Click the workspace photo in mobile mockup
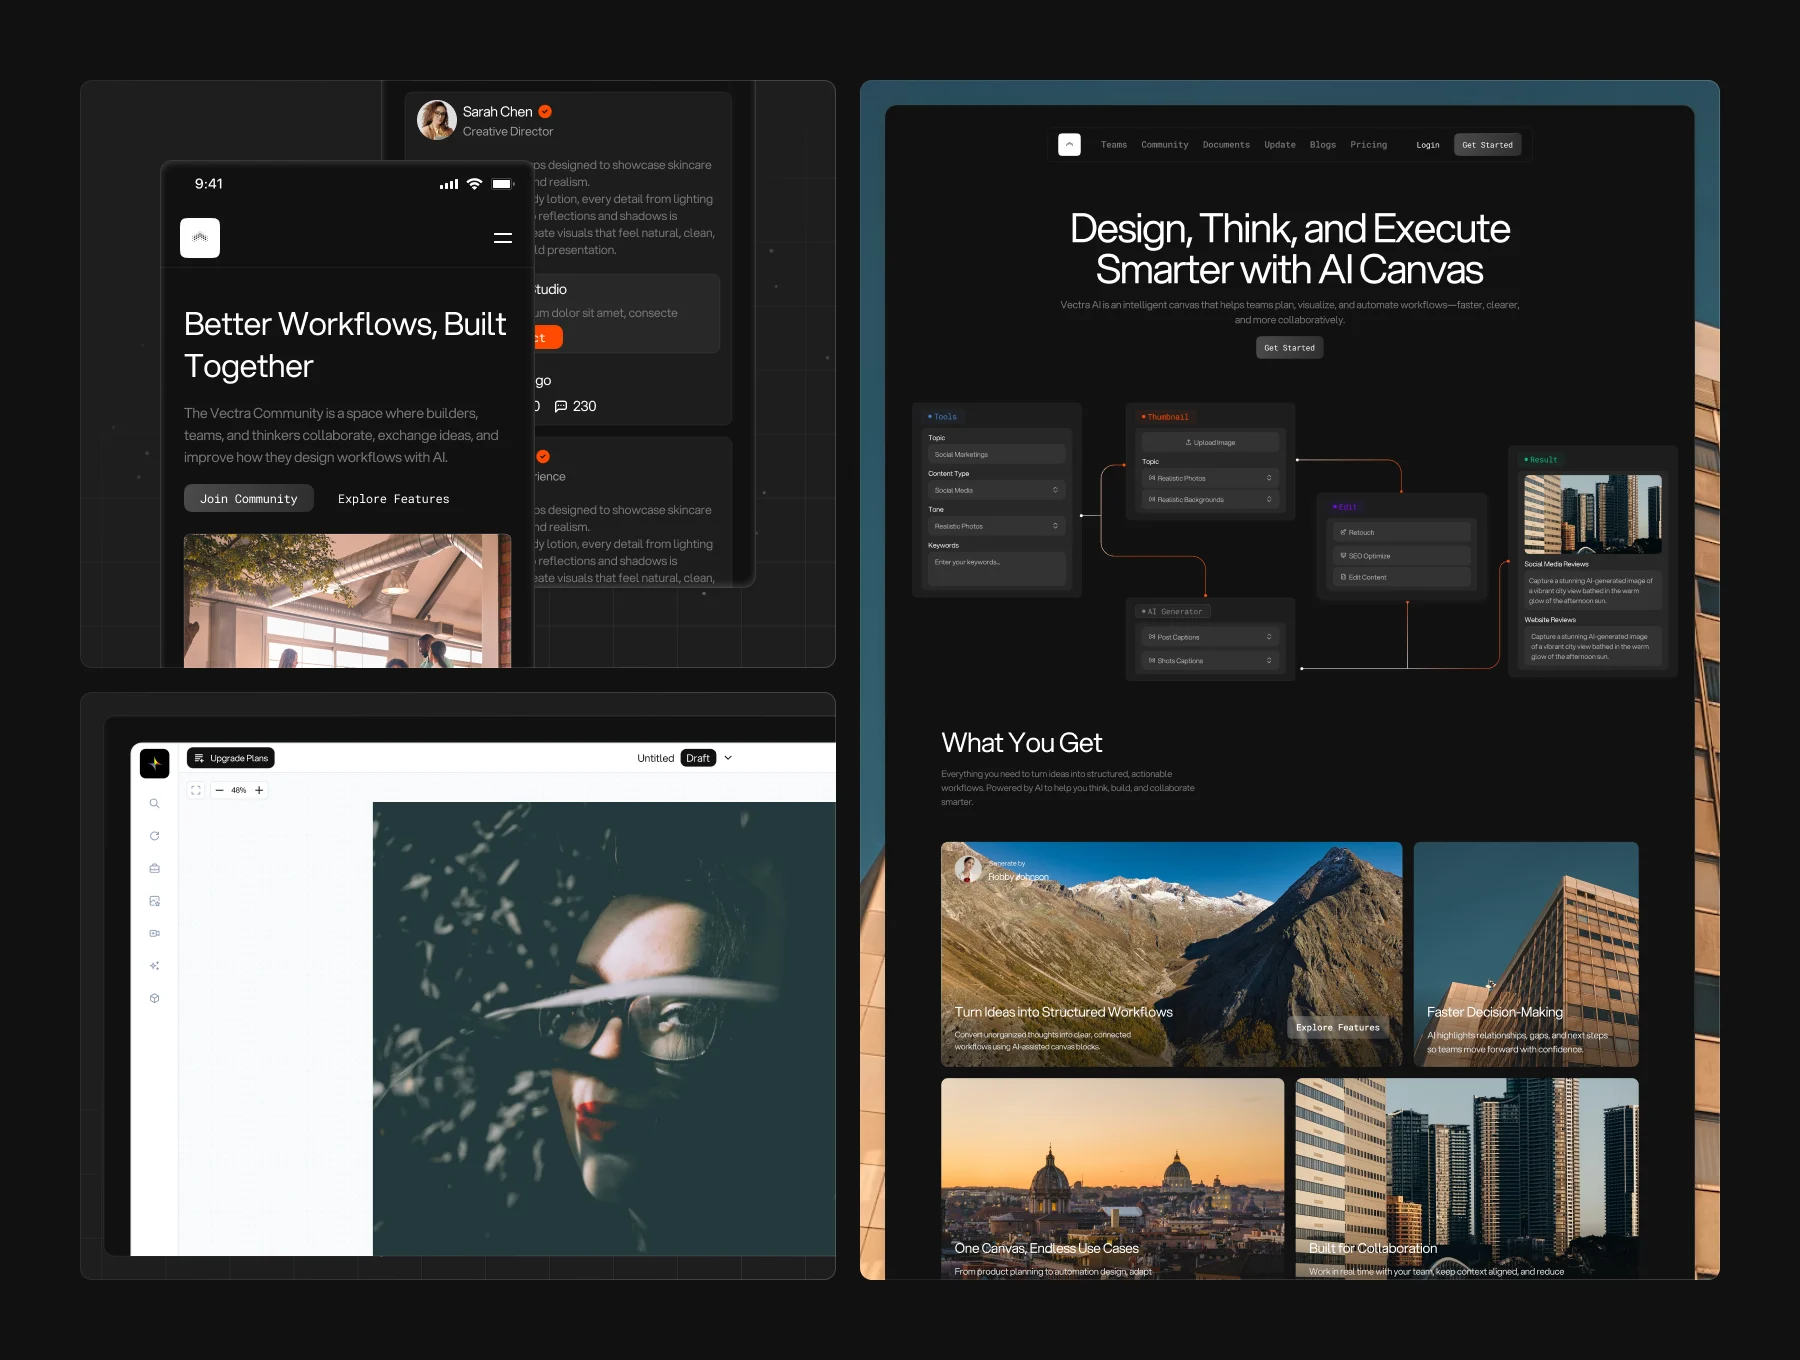Screen dimensions: 1800x1360 pos(347,600)
